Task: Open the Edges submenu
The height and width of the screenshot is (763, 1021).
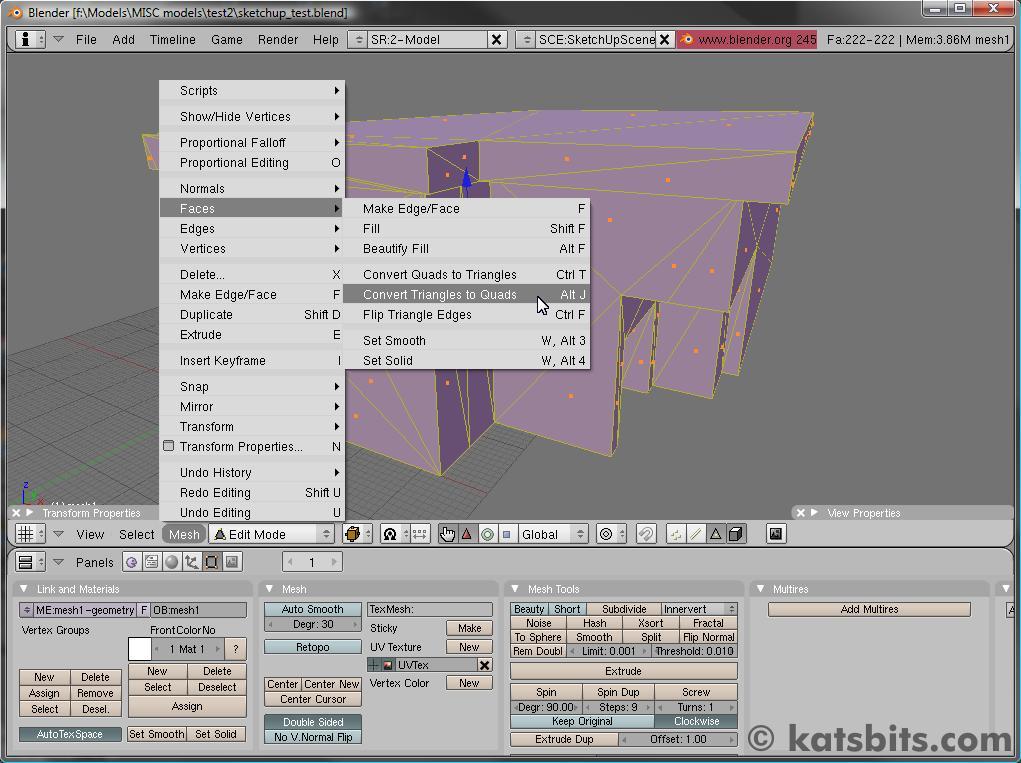Action: click(x=252, y=229)
